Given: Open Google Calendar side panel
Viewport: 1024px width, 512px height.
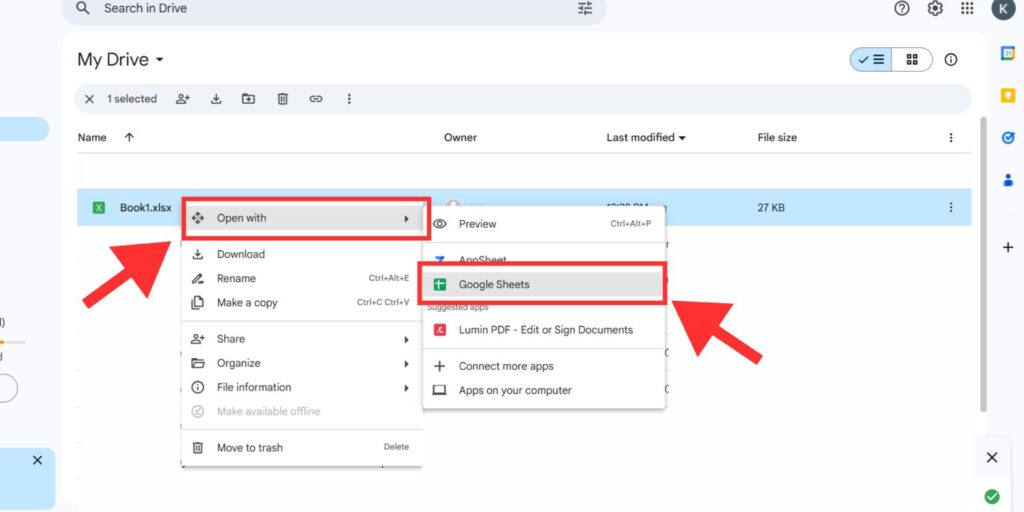Looking at the screenshot, I should (1008, 53).
